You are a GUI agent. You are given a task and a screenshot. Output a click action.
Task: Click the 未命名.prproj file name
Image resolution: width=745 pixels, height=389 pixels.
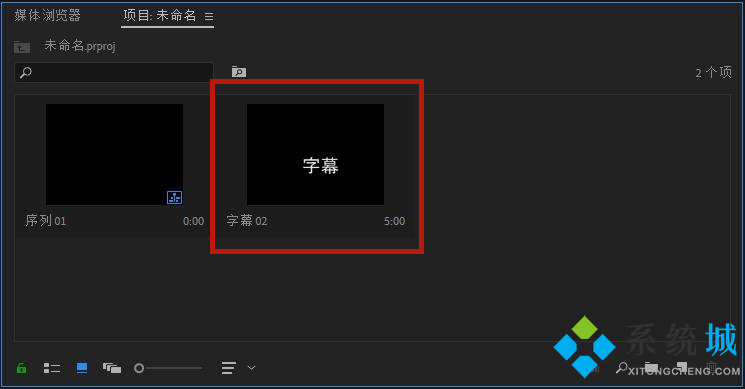[x=80, y=46]
